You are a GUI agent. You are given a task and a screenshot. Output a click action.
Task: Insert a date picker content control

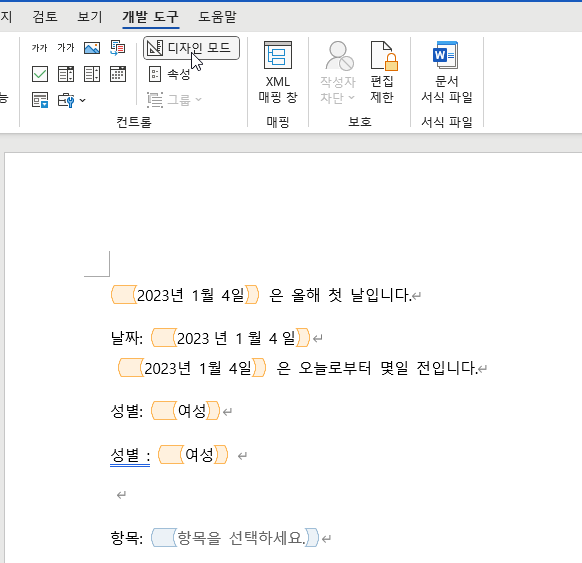118,74
